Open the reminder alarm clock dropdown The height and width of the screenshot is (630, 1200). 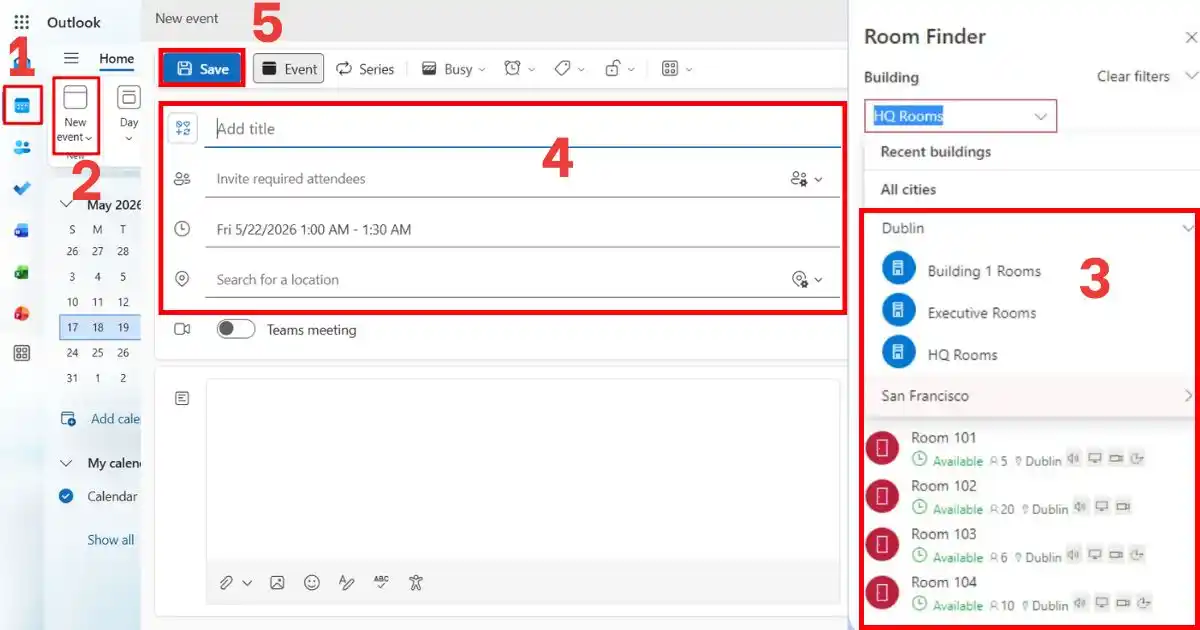[519, 68]
